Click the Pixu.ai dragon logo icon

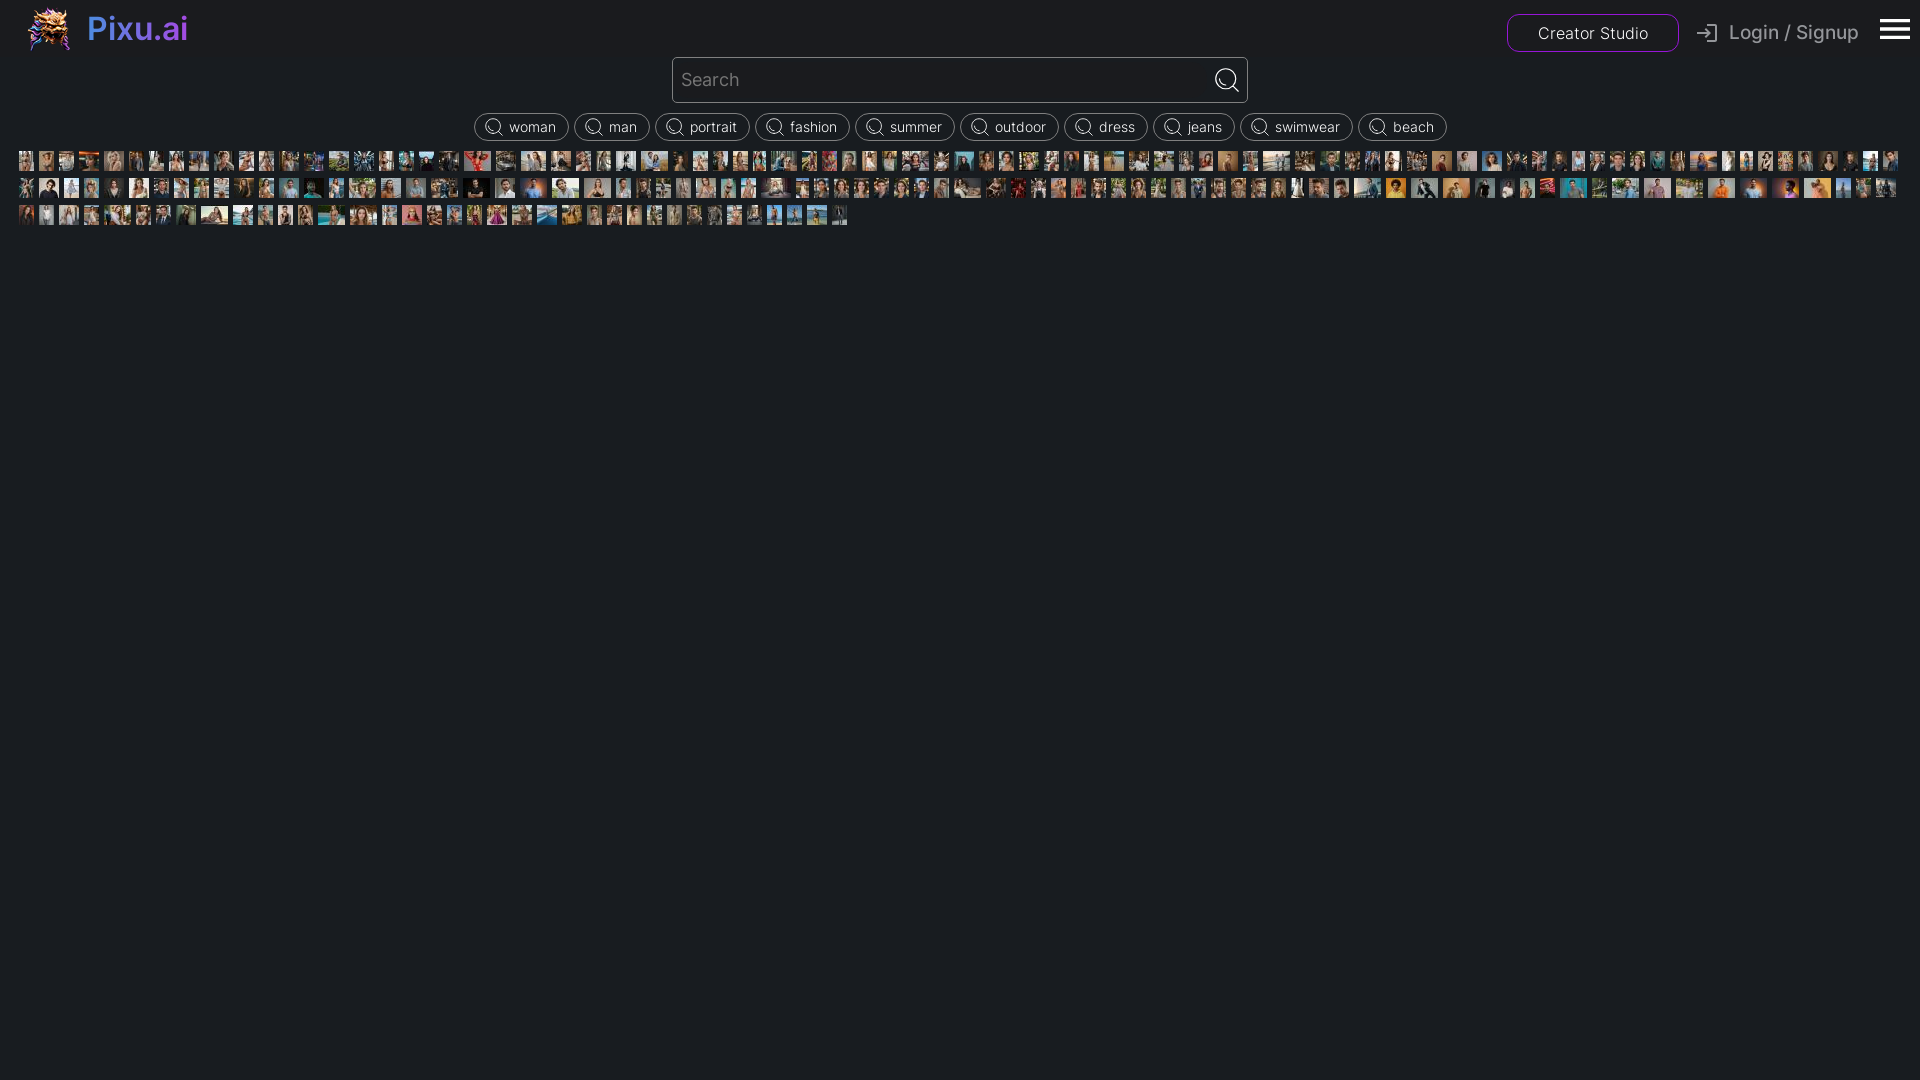click(x=48, y=29)
